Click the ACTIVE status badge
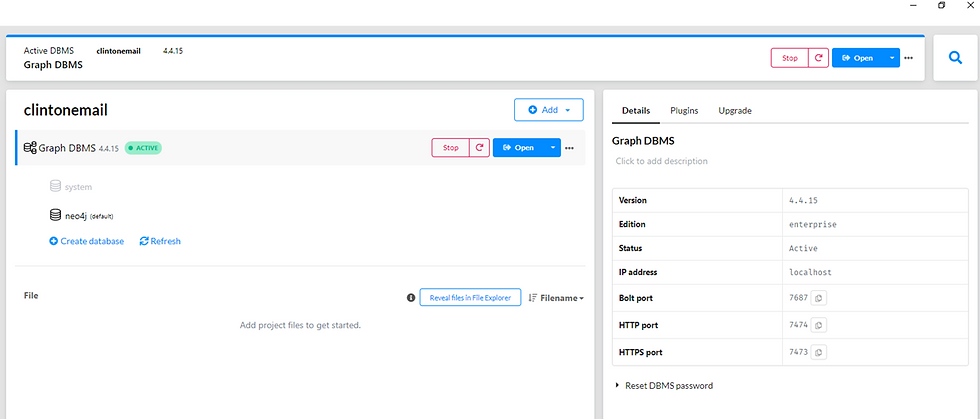 pyautogui.click(x=143, y=148)
